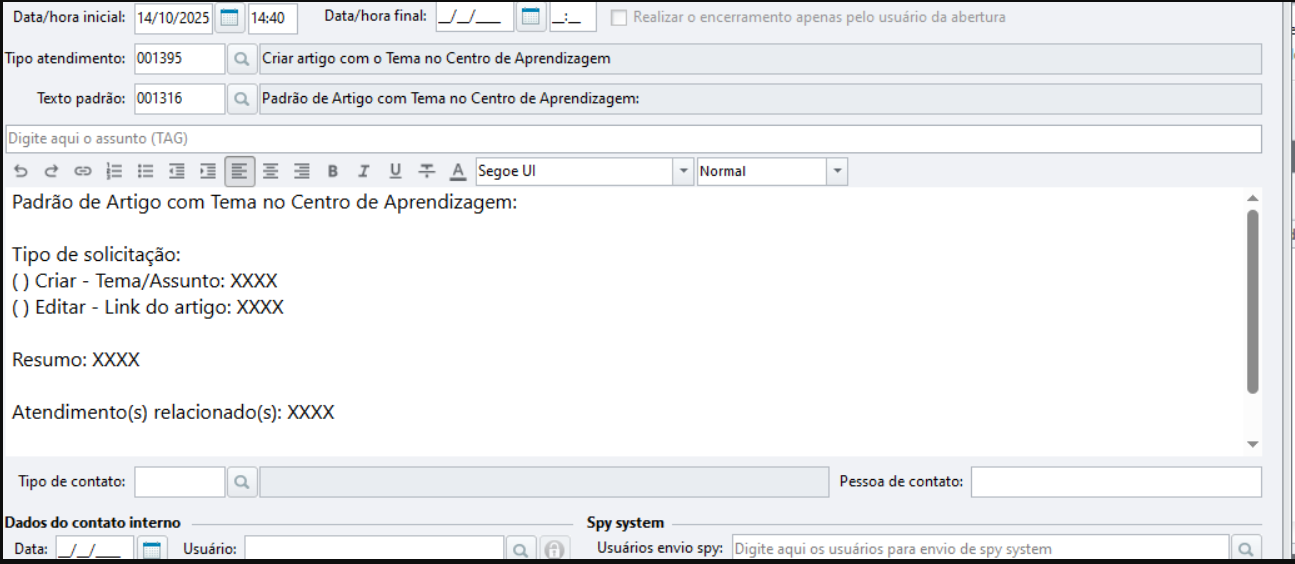Align text to the right
Viewport: 1295px width, 564px height.
(x=302, y=171)
